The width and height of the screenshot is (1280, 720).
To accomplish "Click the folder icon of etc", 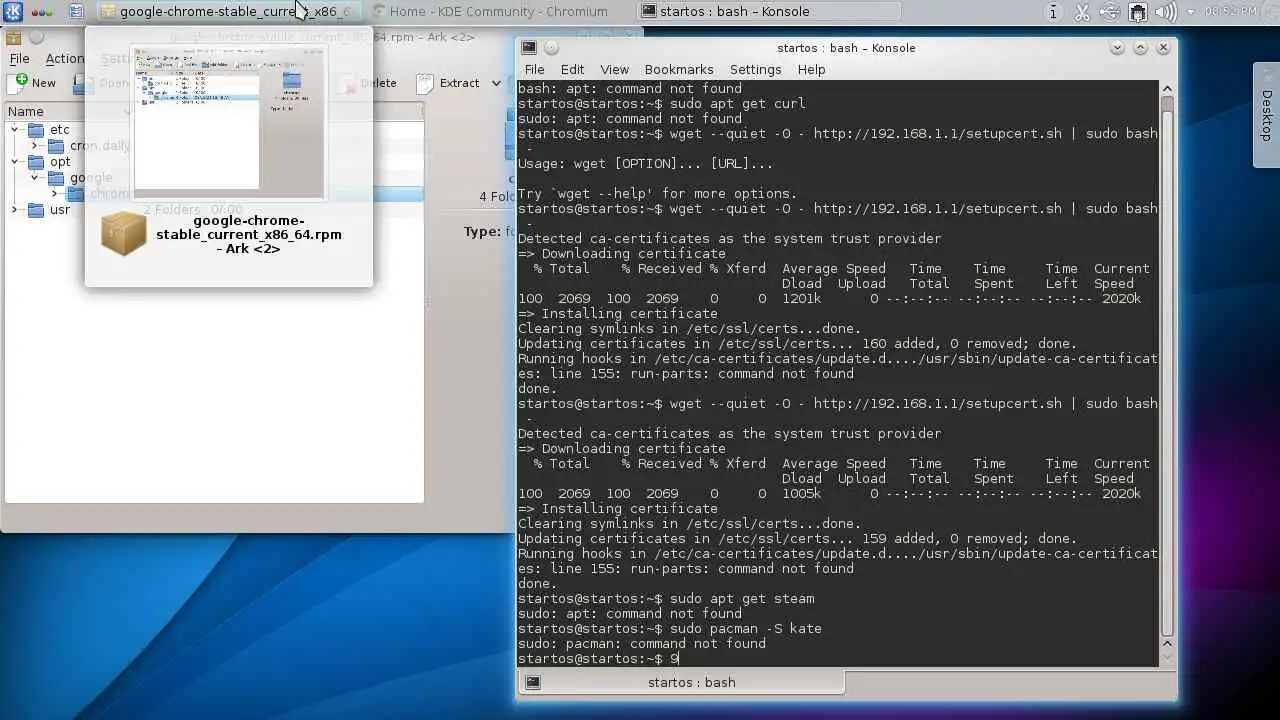I will pyautogui.click(x=36, y=130).
